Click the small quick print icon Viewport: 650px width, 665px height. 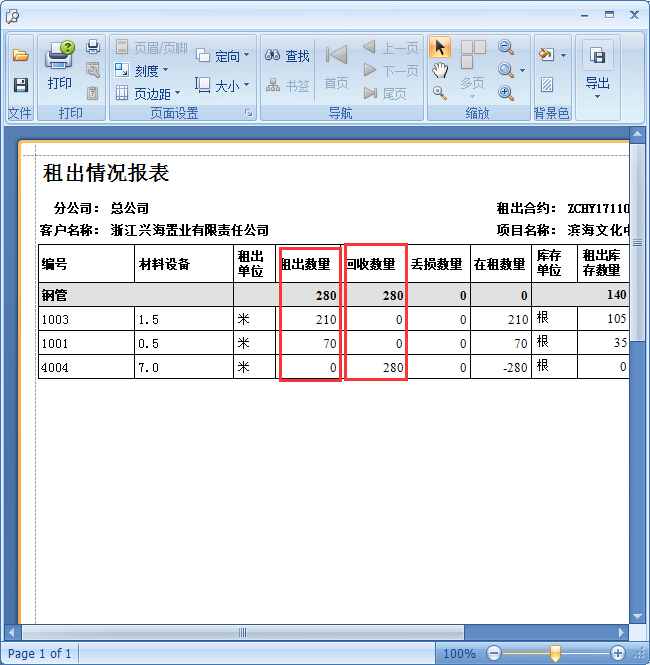[93, 47]
